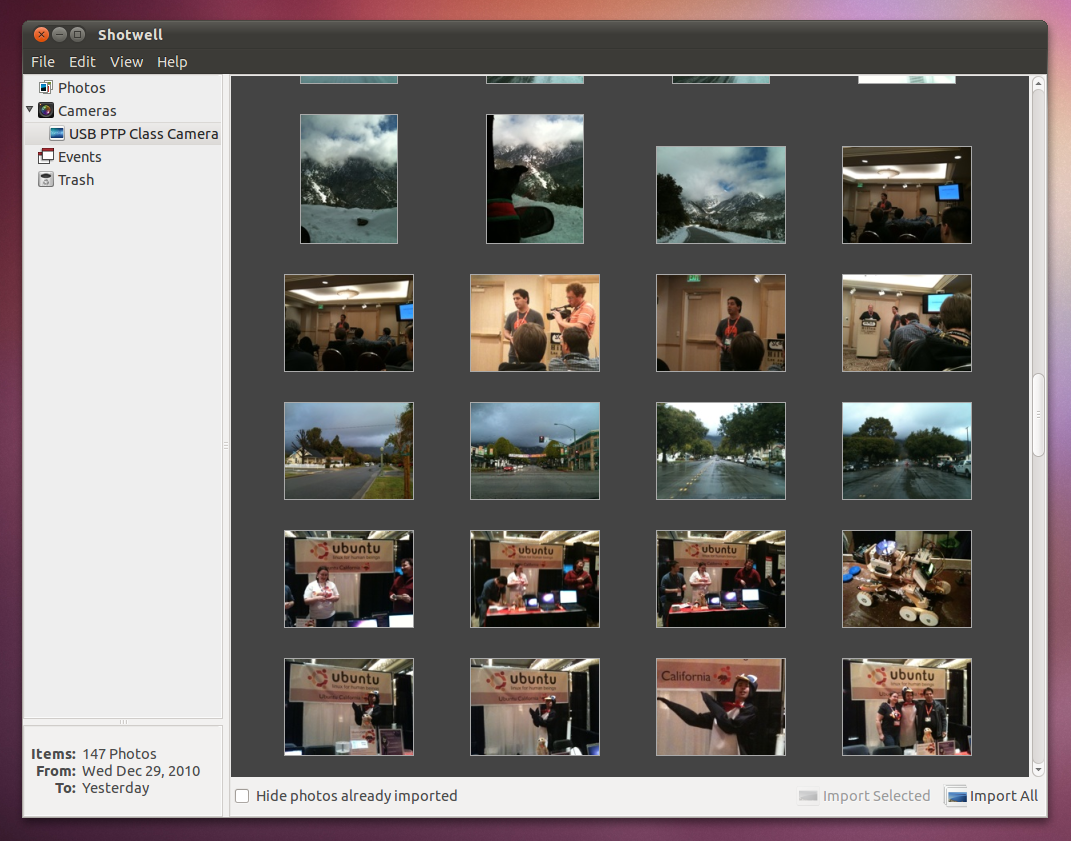Click the Wed Dec 29, 2010 date
The image size is (1071, 841).
(x=141, y=771)
